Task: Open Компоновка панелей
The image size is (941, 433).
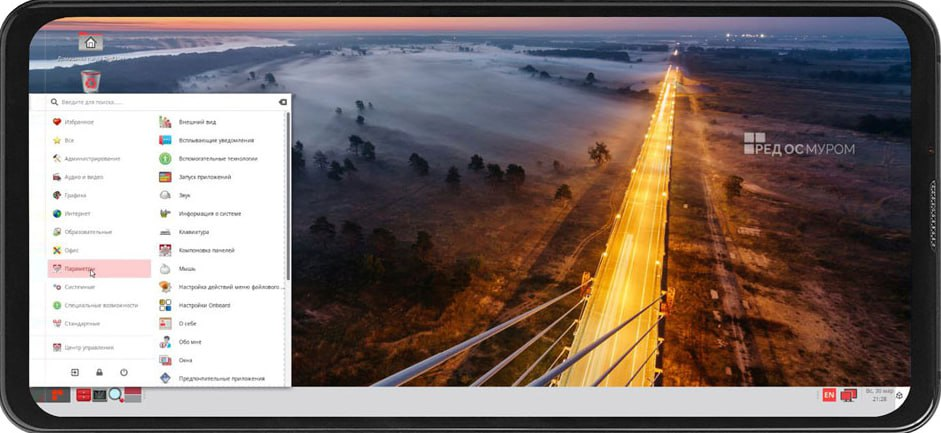Action: [x=221, y=250]
